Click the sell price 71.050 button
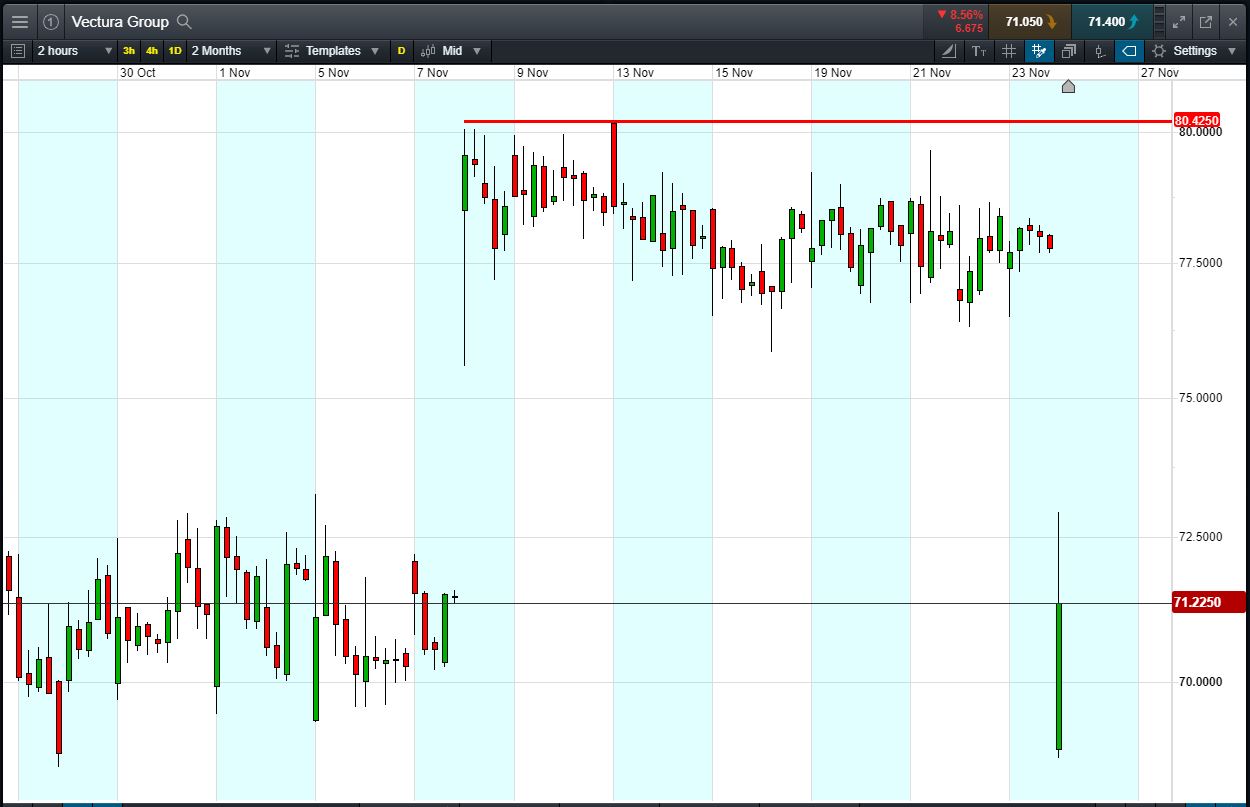 tap(1030, 21)
